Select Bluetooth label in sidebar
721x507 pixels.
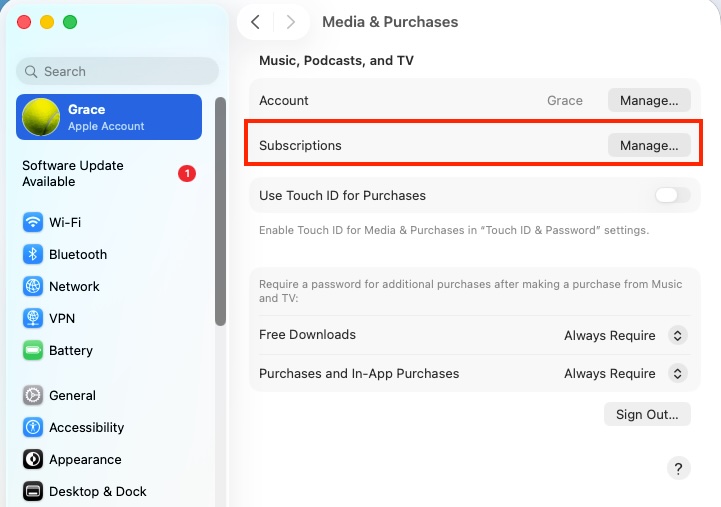coord(78,254)
